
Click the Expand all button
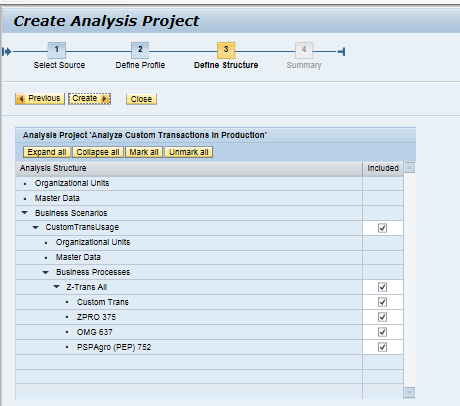47,152
